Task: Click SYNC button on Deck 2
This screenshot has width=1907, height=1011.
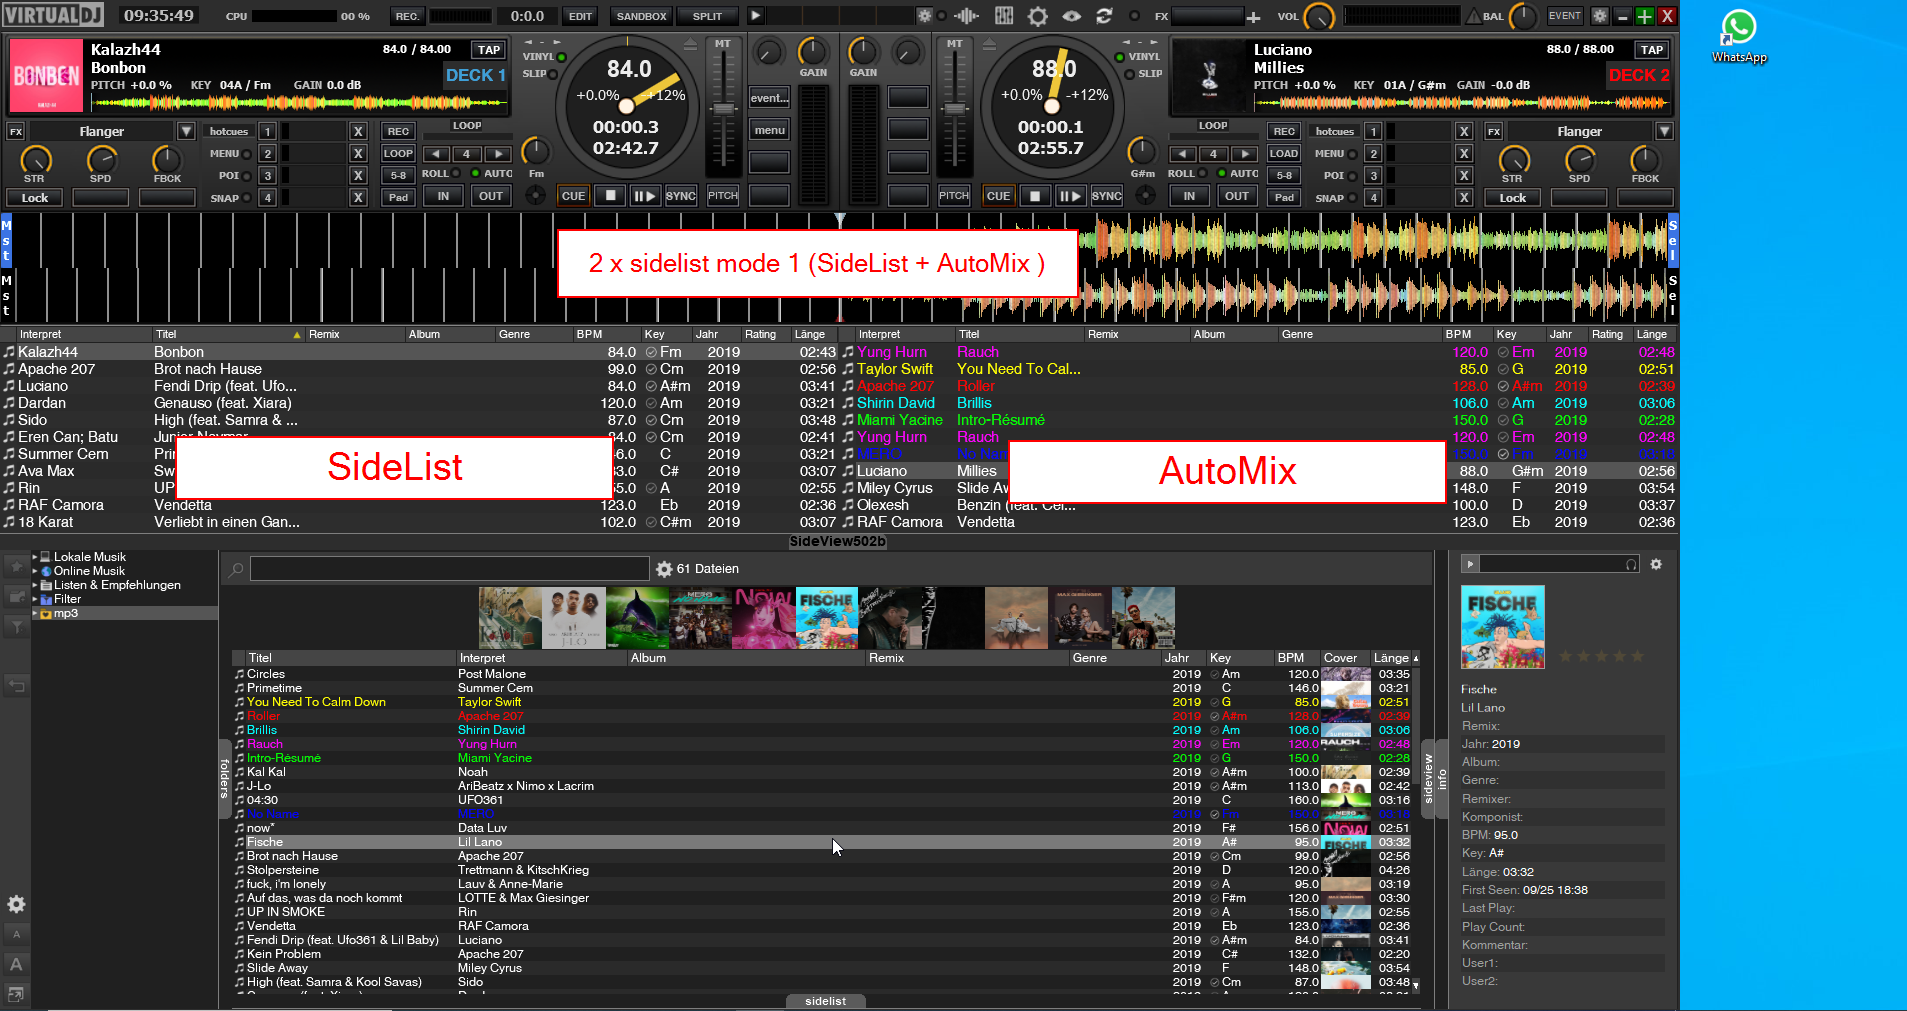Action: click(x=1106, y=196)
